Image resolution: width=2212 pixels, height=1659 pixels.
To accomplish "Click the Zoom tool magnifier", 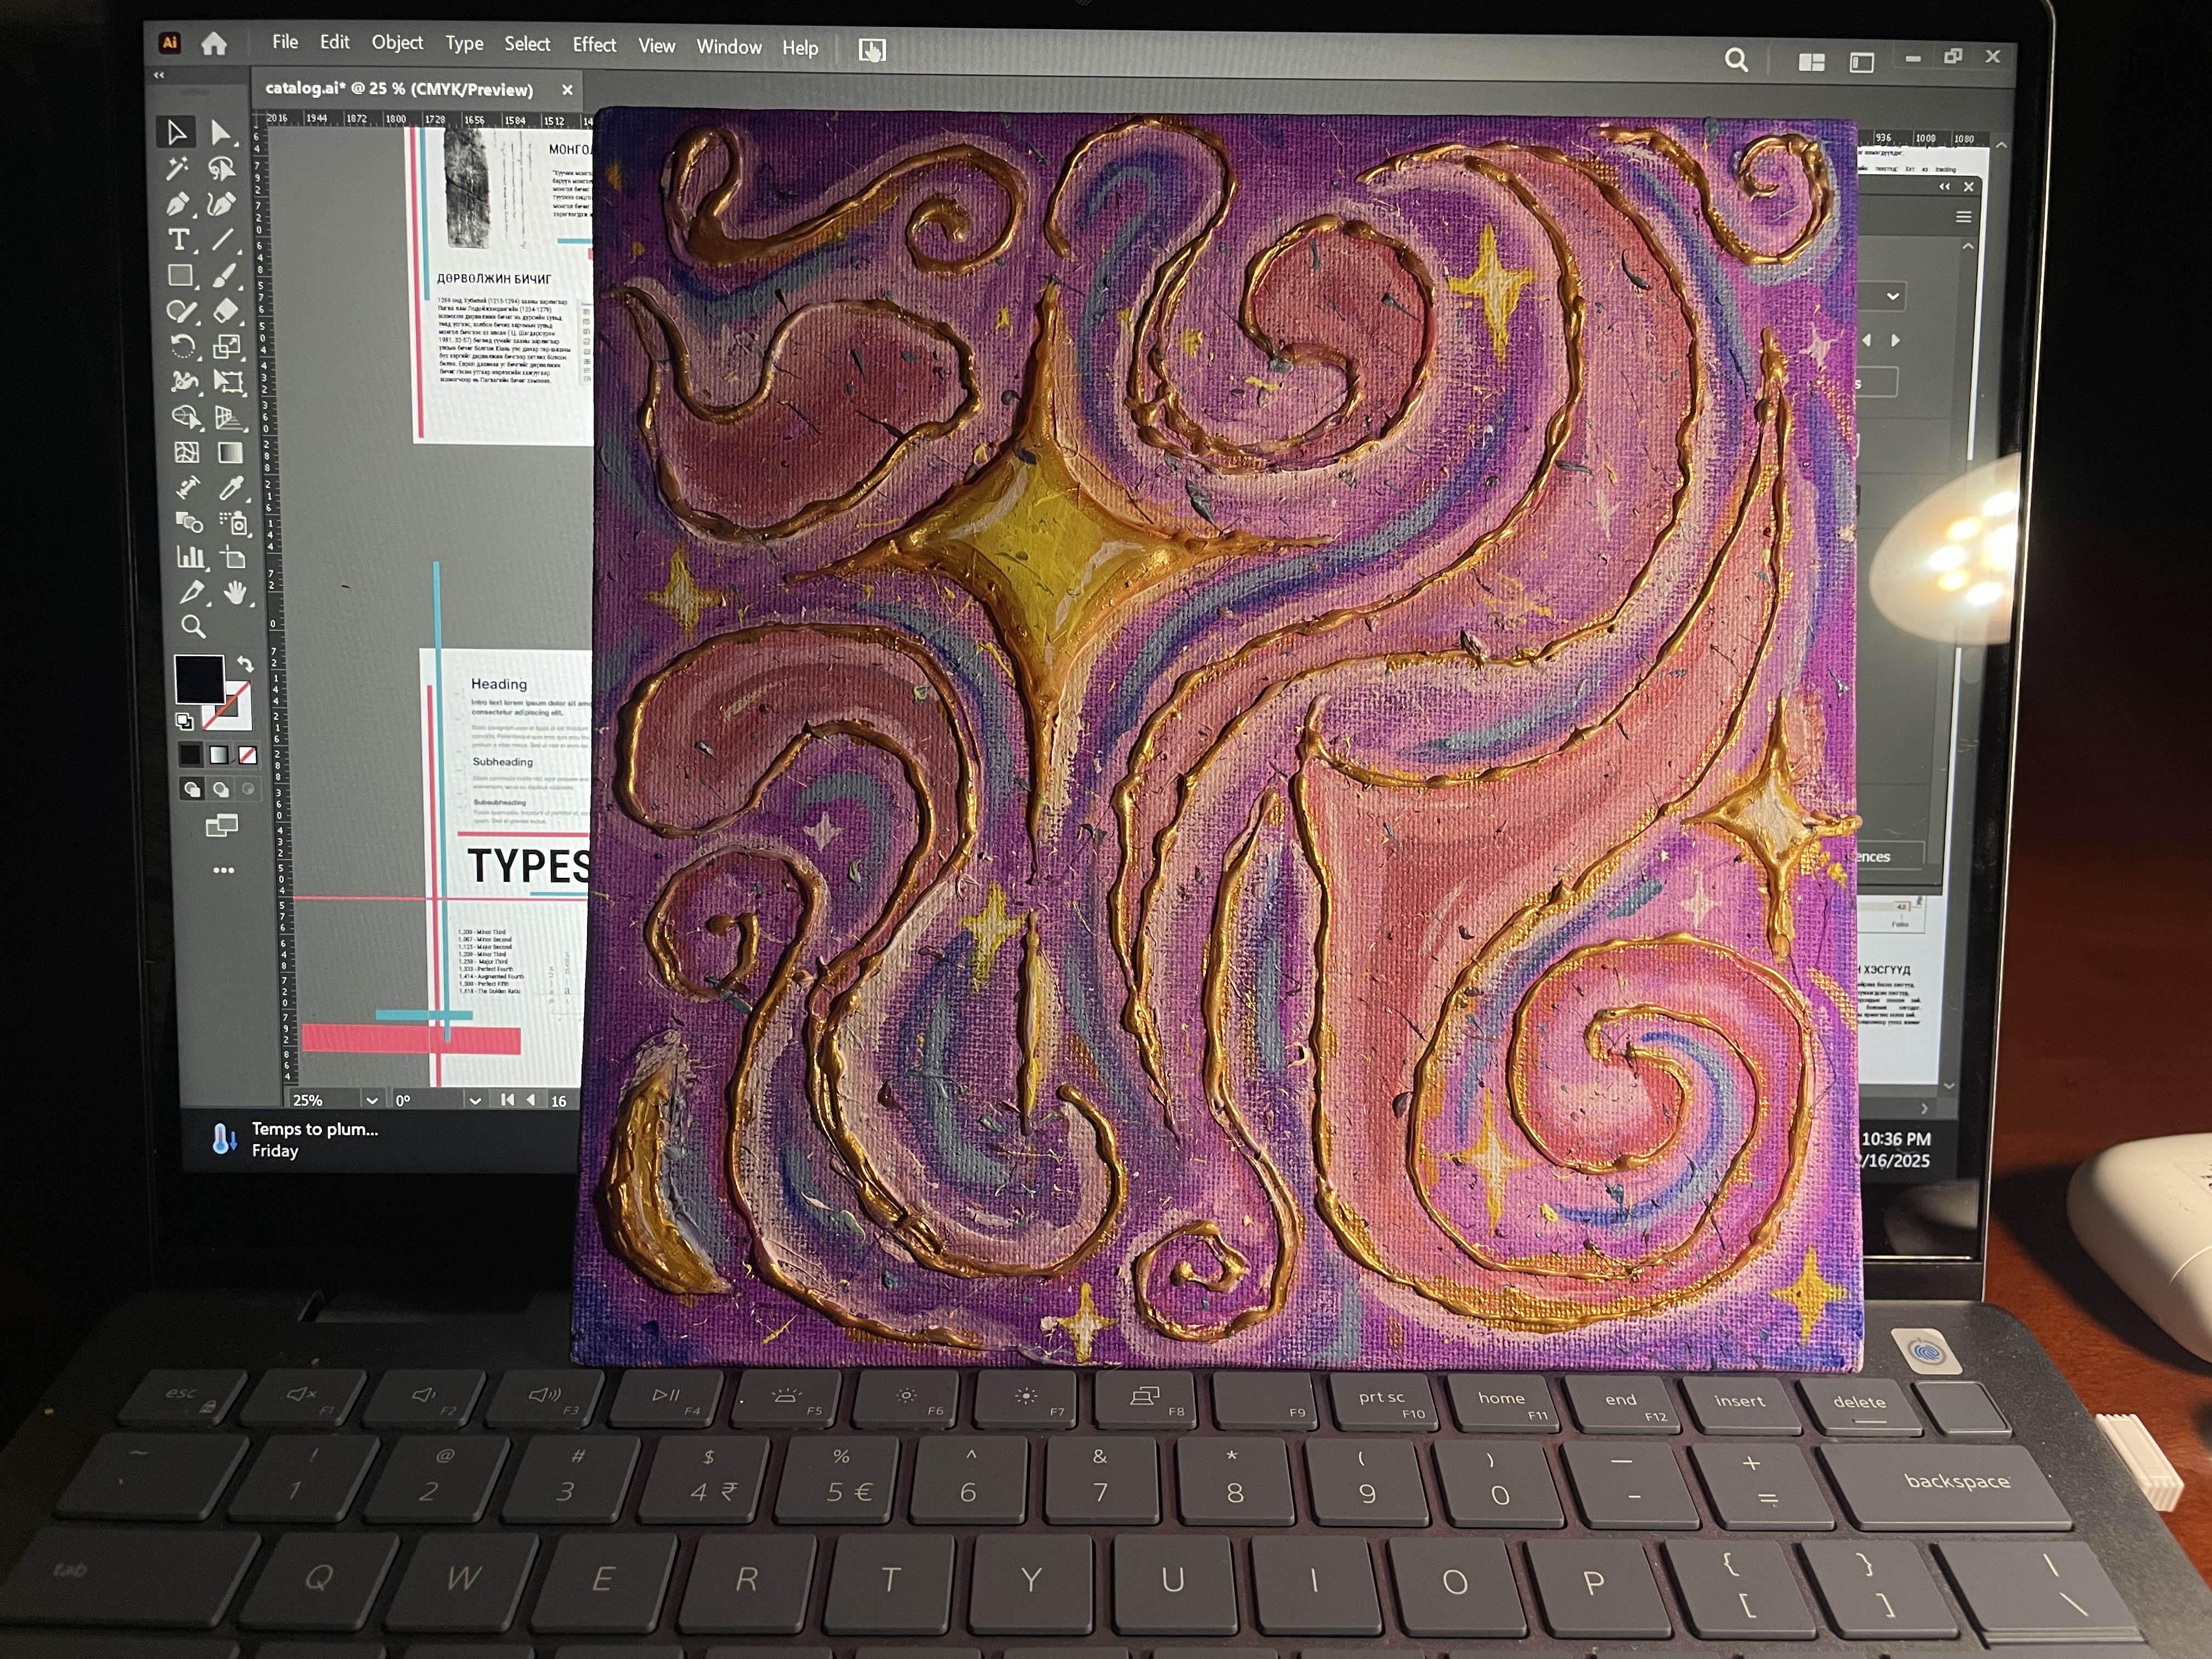I will [193, 627].
